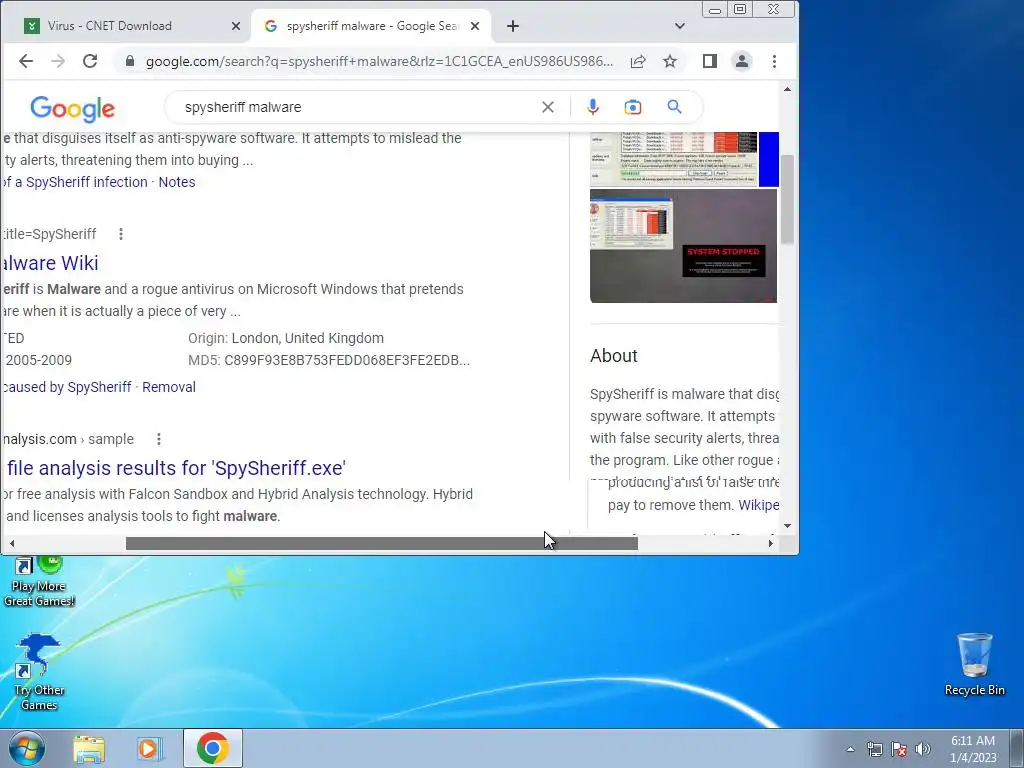
Task: Open the Chrome profile avatar
Action: [x=742, y=61]
